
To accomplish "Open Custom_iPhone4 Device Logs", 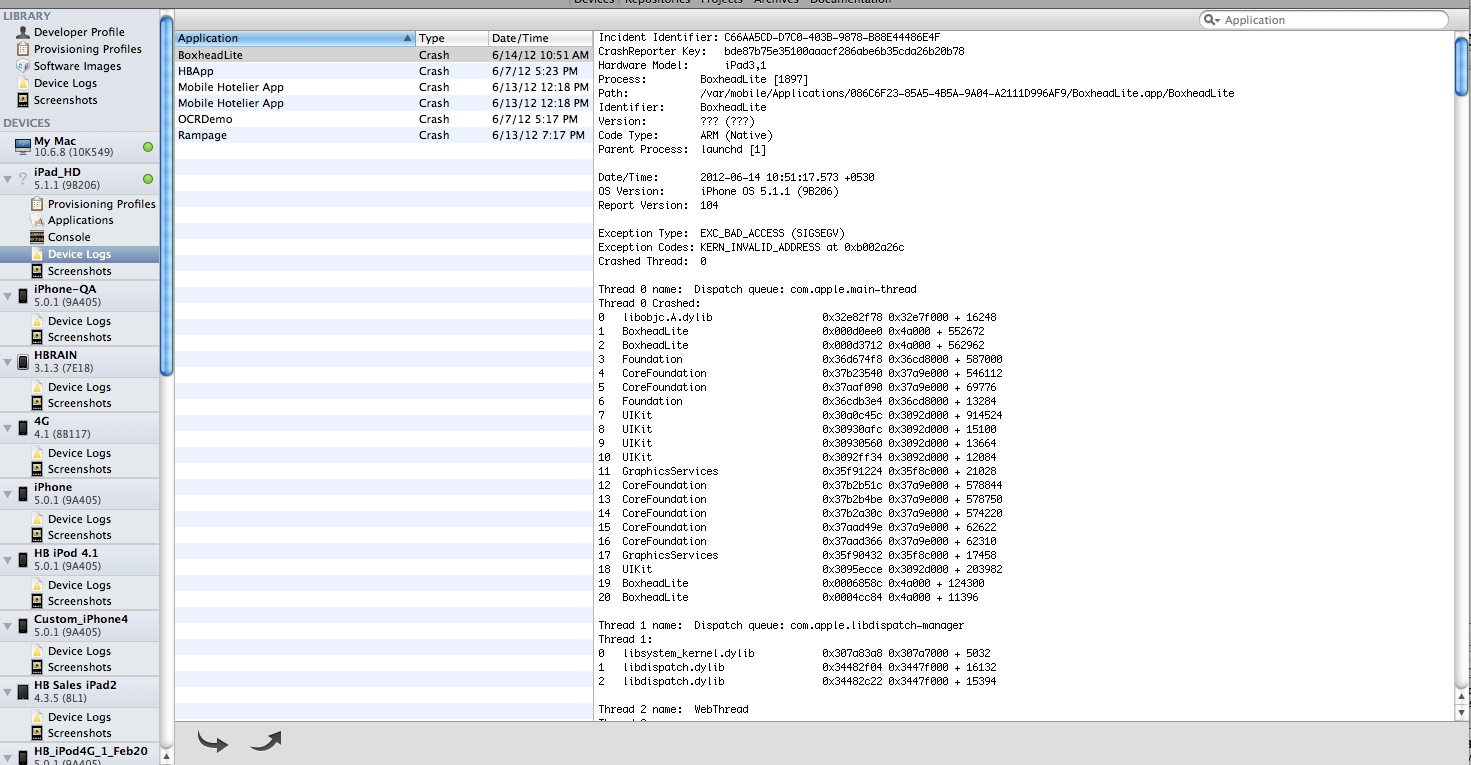I will point(79,651).
